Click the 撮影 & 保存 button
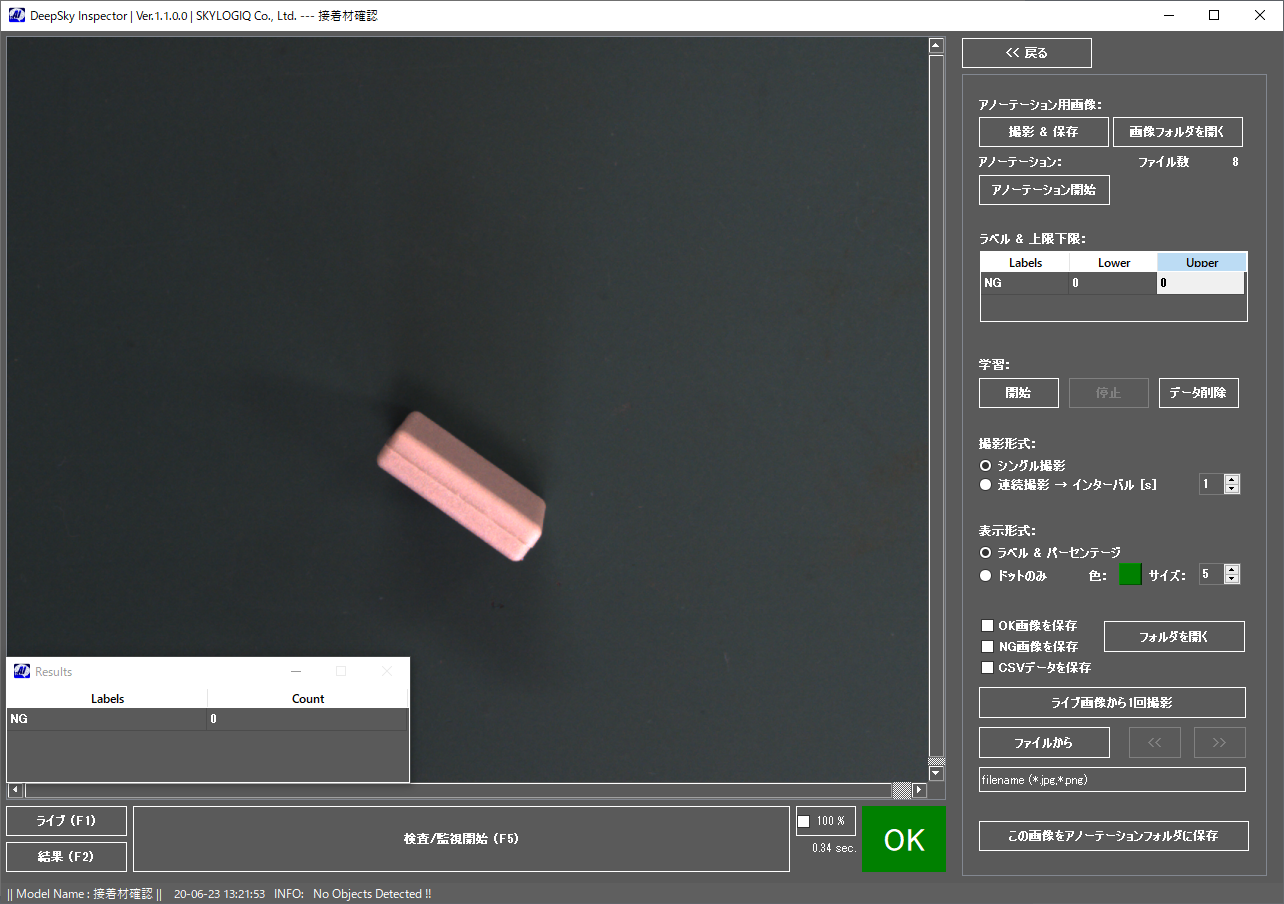Screen dimensions: 1284x904 click(x=1044, y=132)
